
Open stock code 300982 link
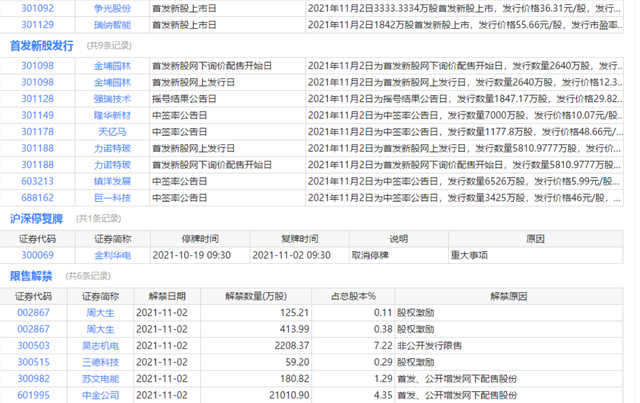click(x=33, y=379)
